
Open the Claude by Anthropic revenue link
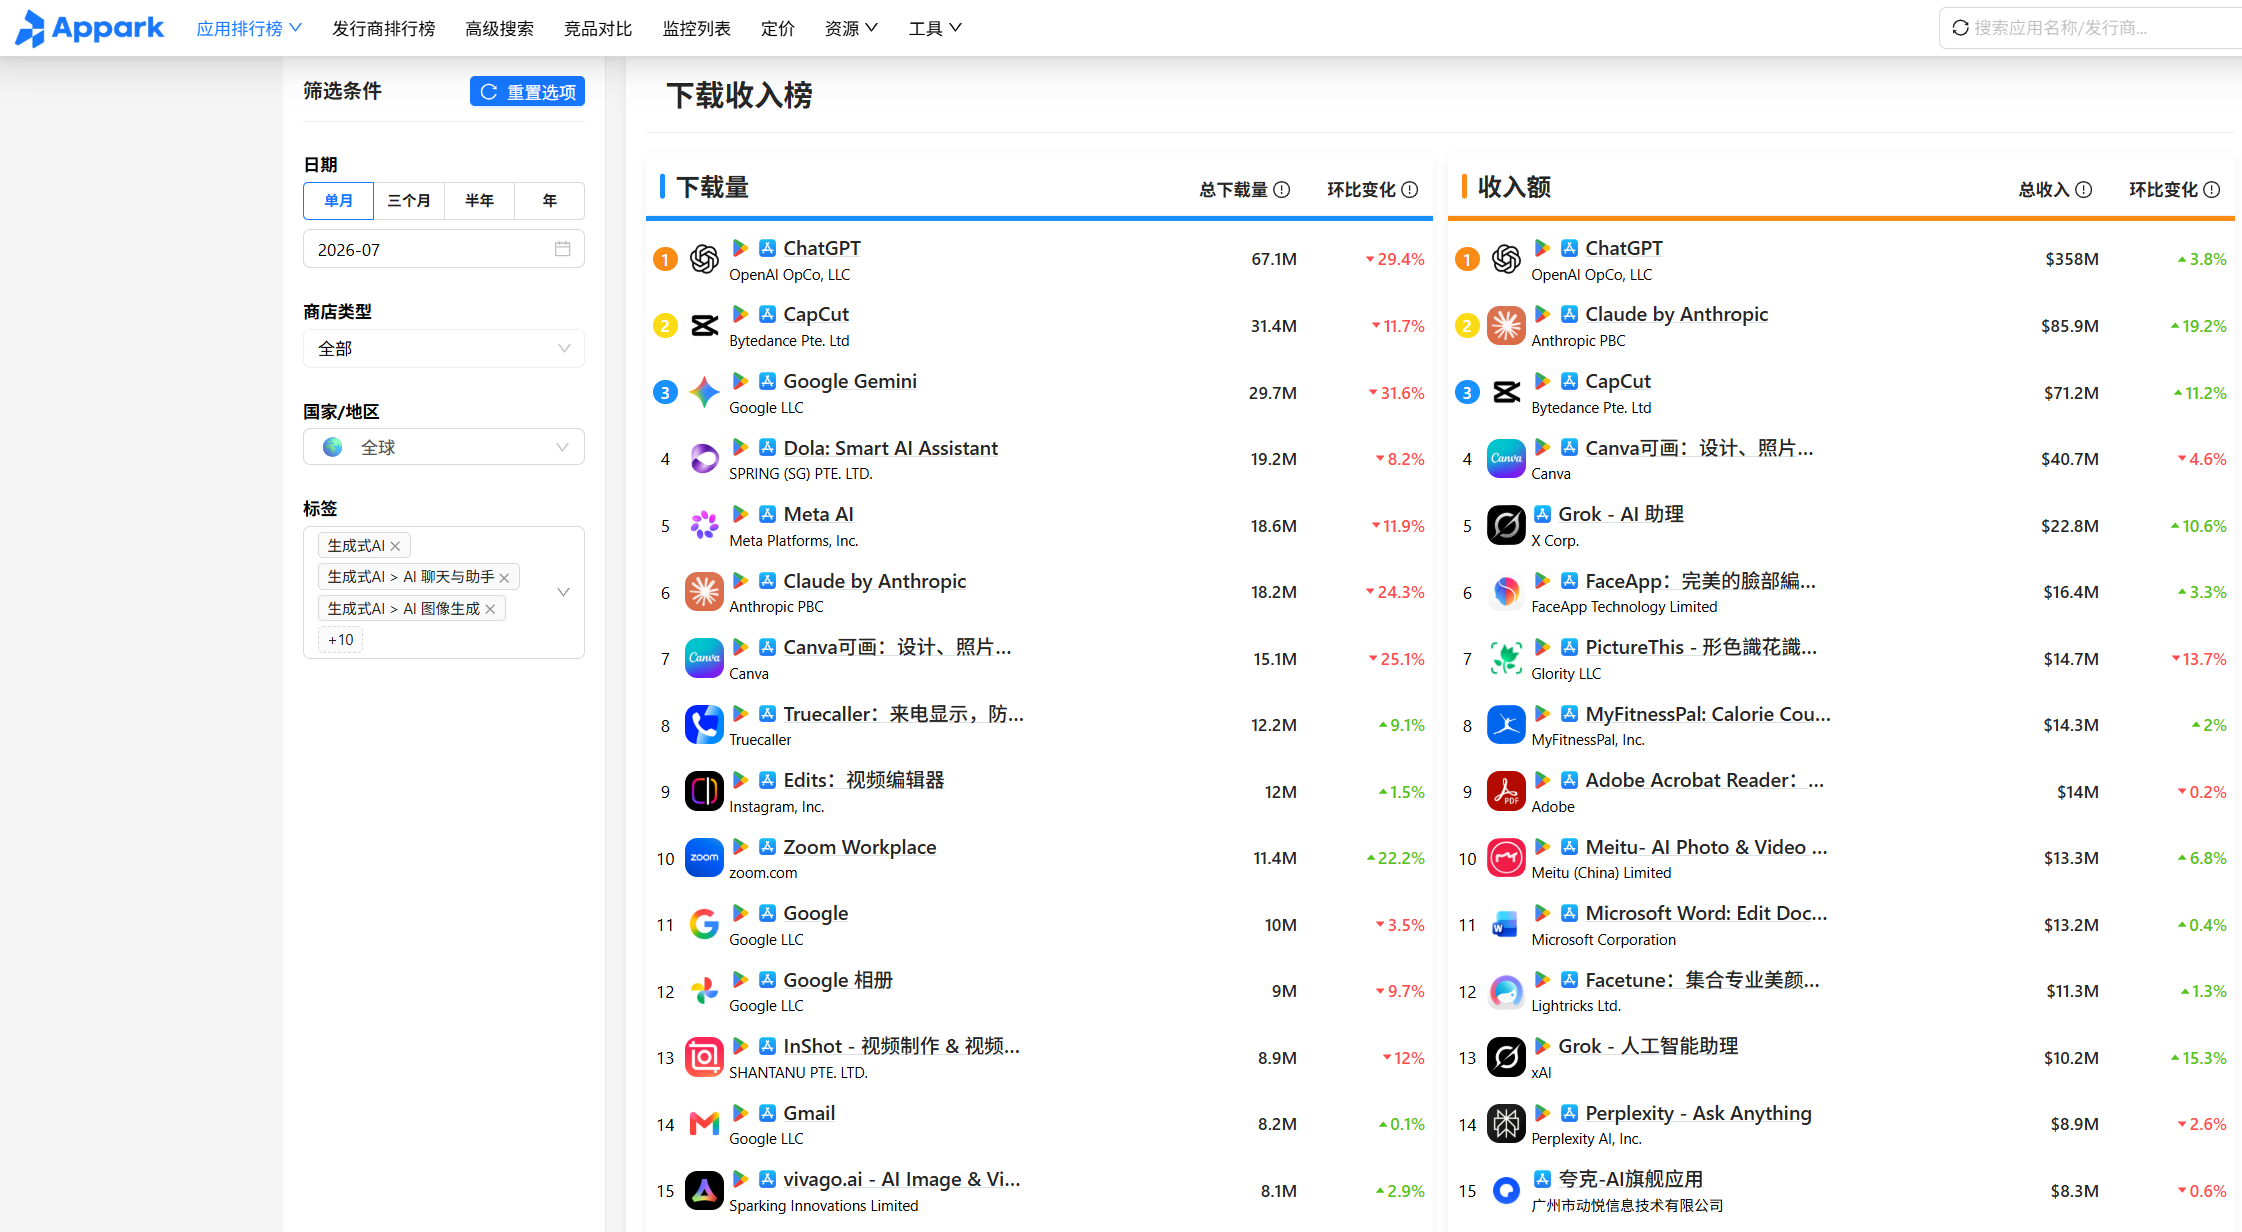pos(1676,314)
